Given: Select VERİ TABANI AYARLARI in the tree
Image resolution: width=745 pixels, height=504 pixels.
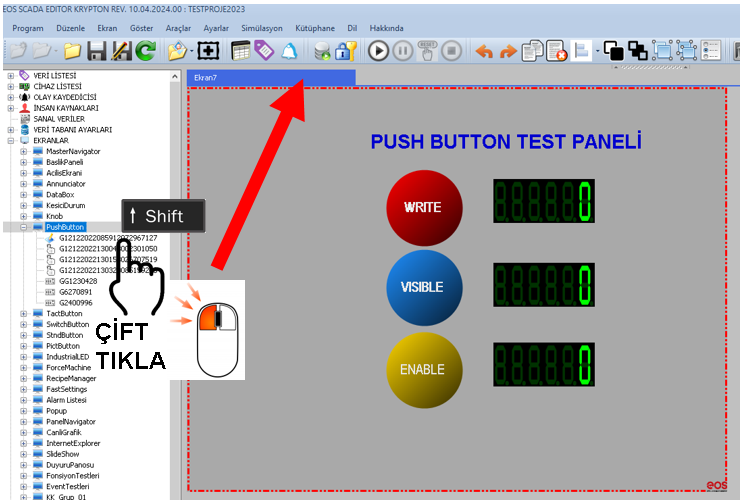Looking at the screenshot, I should tap(73, 130).
